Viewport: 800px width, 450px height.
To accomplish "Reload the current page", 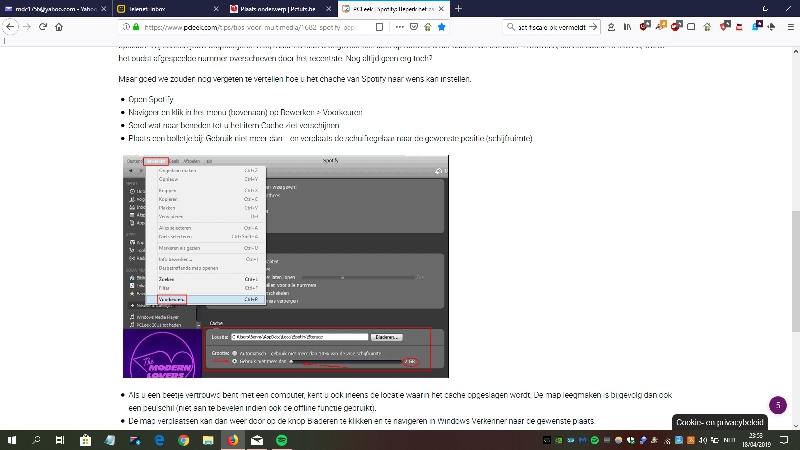I will pyautogui.click(x=43, y=27).
